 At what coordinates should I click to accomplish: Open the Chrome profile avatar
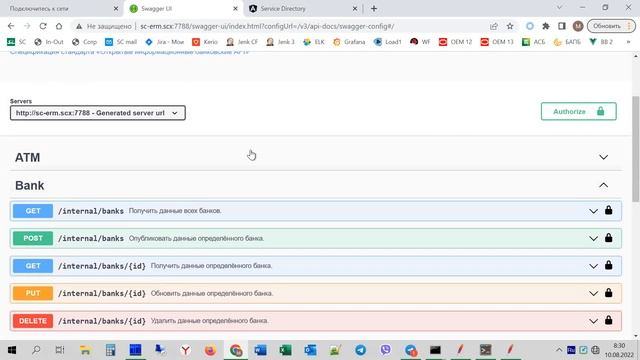578,26
